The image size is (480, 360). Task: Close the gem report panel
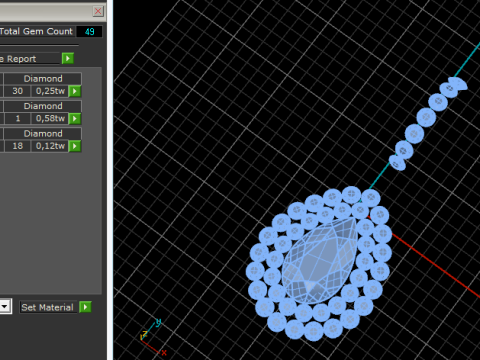click(x=98, y=11)
